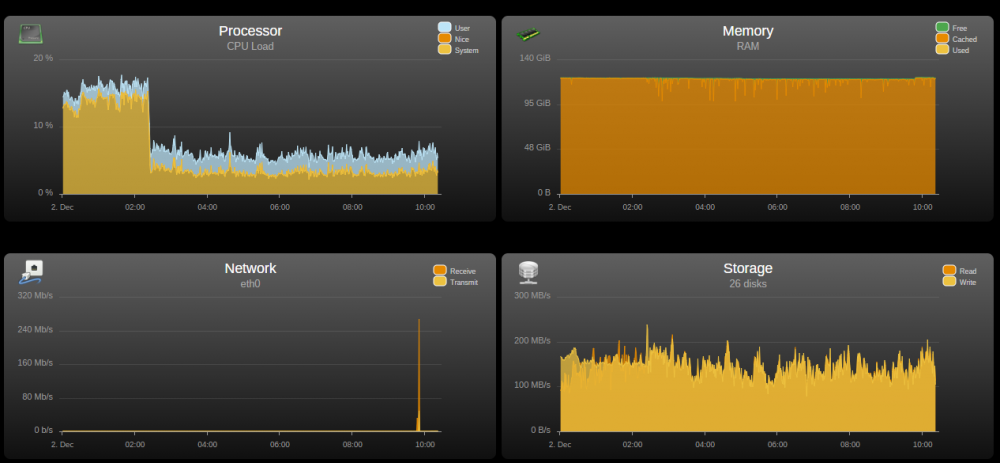The height and width of the screenshot is (463, 1000).
Task: Click the 95 GiB label in Memory chart
Action: click(537, 103)
